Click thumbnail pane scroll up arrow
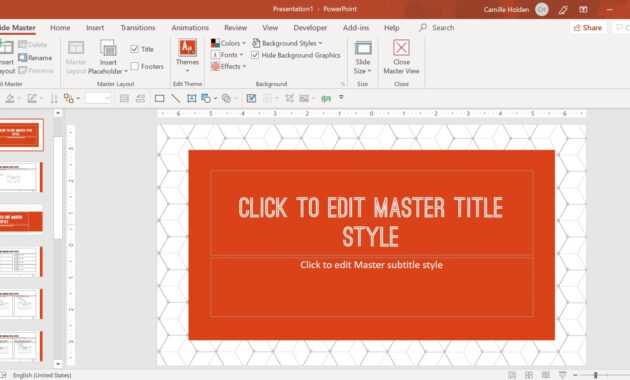Screen dimensions: 630x380 tap(58, 113)
